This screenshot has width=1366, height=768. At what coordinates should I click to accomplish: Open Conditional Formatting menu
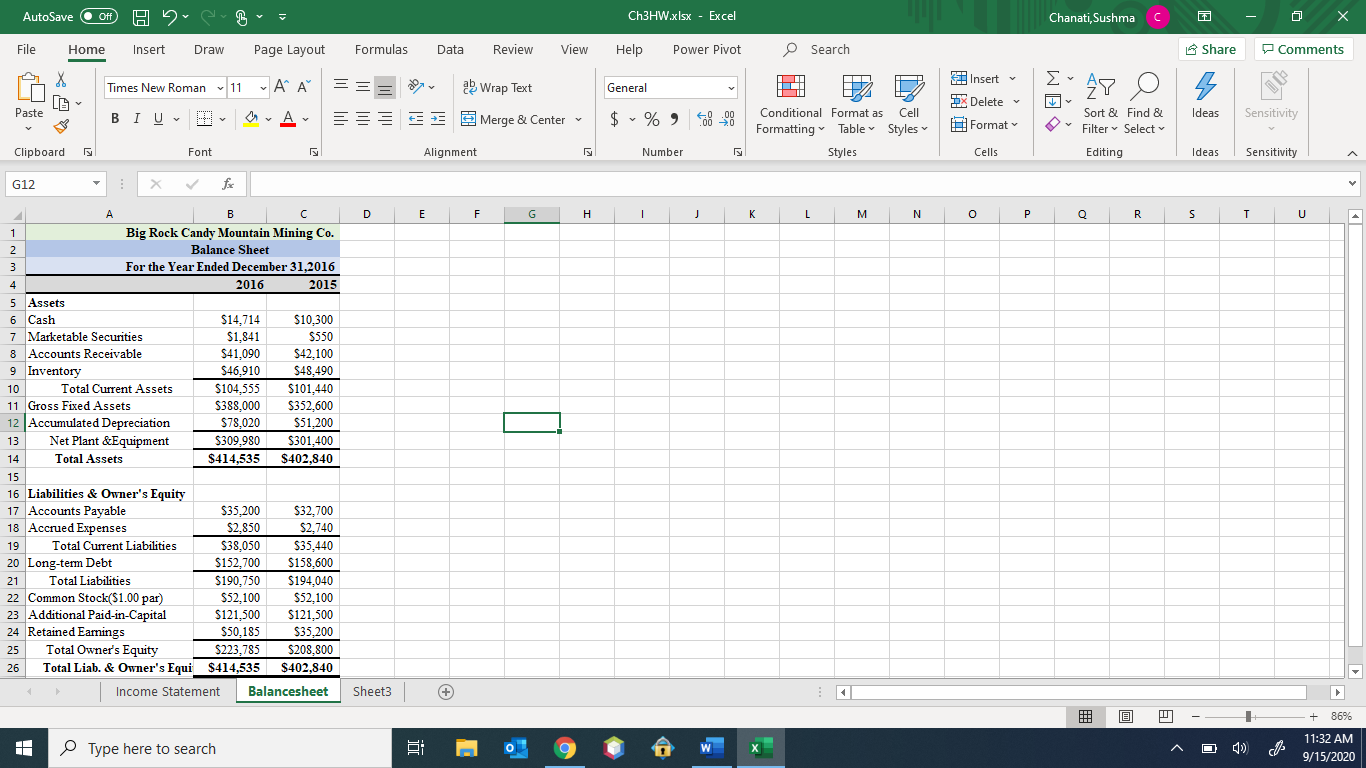point(790,105)
